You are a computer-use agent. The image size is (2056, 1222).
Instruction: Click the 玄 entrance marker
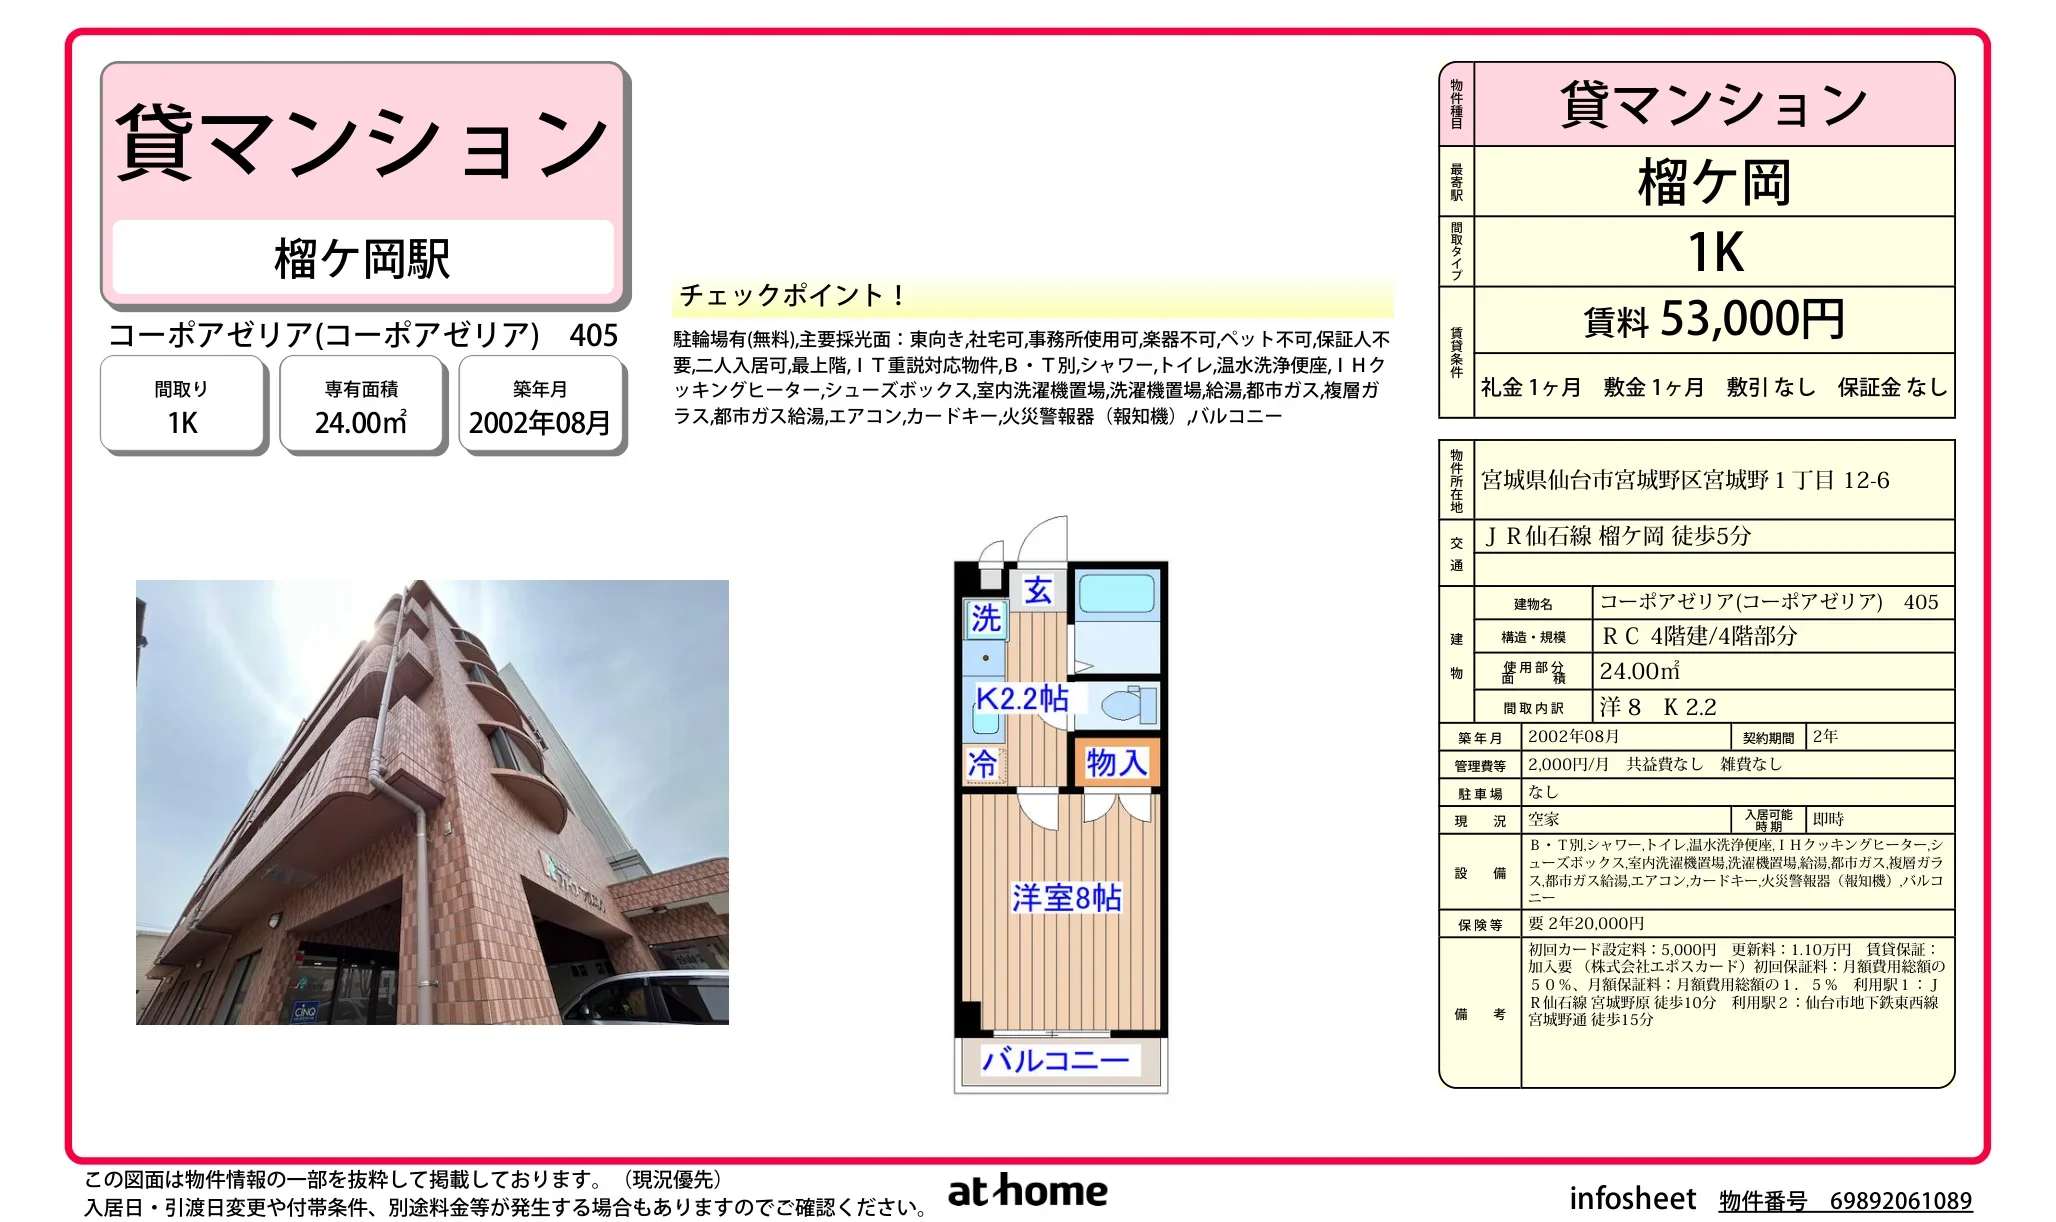1038,591
